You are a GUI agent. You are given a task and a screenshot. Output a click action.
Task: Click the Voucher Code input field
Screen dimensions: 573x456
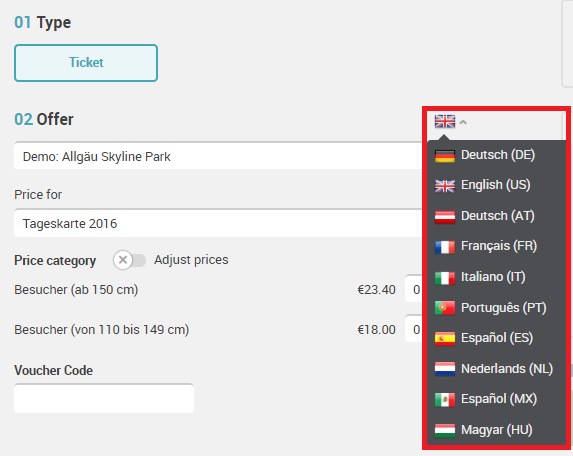point(104,398)
